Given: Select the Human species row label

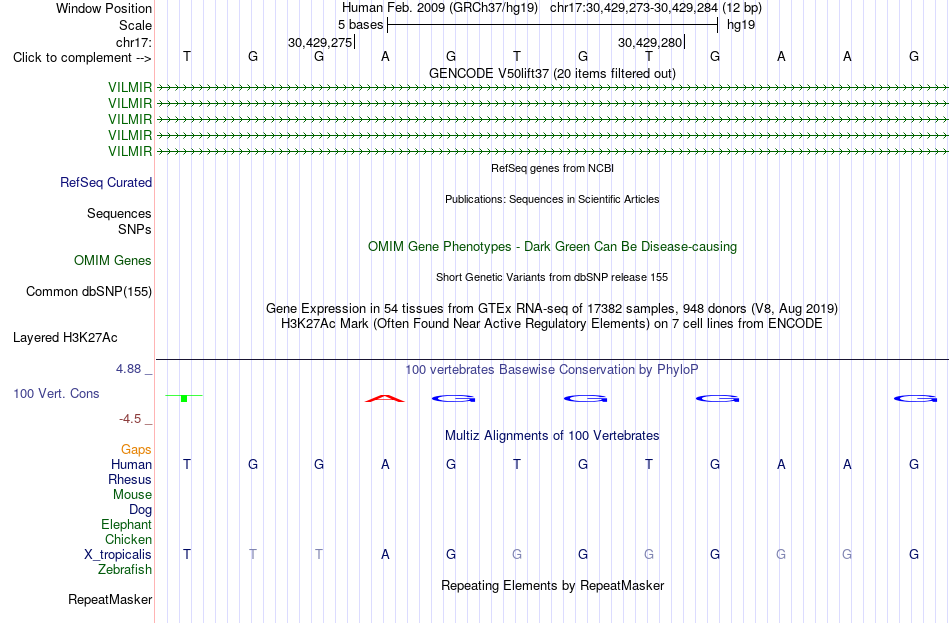Looking at the screenshot, I should tap(131, 465).
